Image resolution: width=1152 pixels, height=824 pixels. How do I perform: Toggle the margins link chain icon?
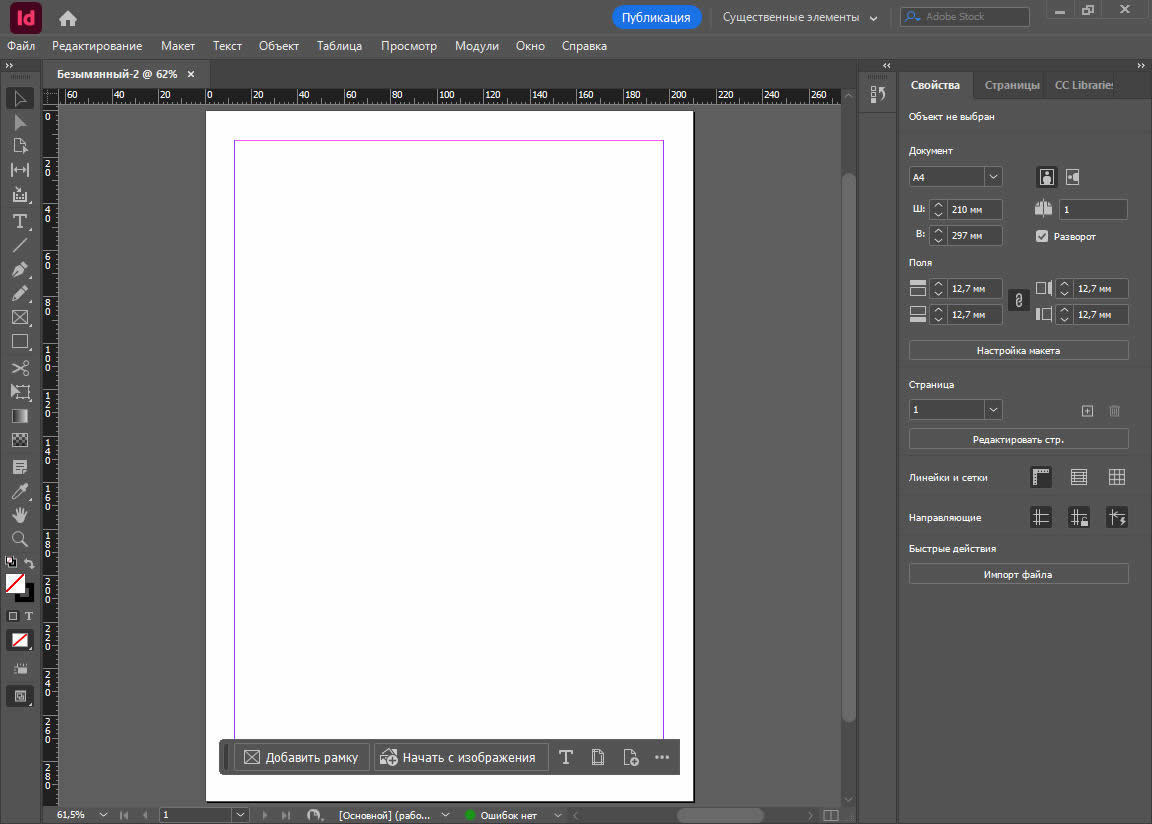[x=1018, y=300]
